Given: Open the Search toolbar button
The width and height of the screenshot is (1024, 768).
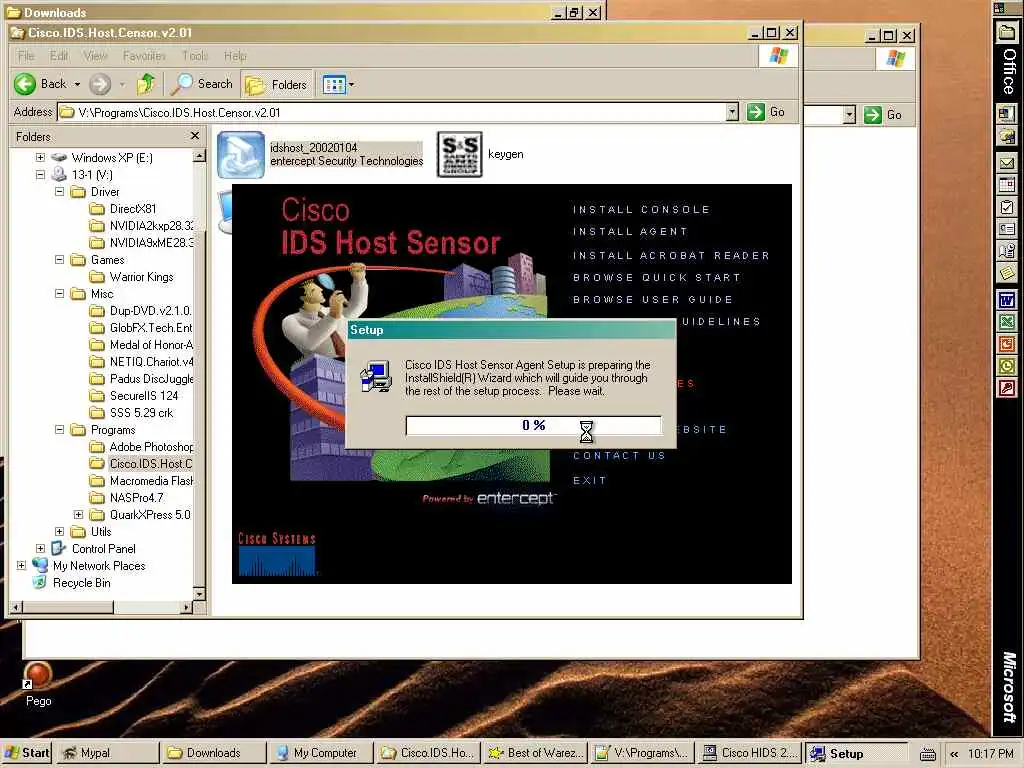Looking at the screenshot, I should [201, 84].
